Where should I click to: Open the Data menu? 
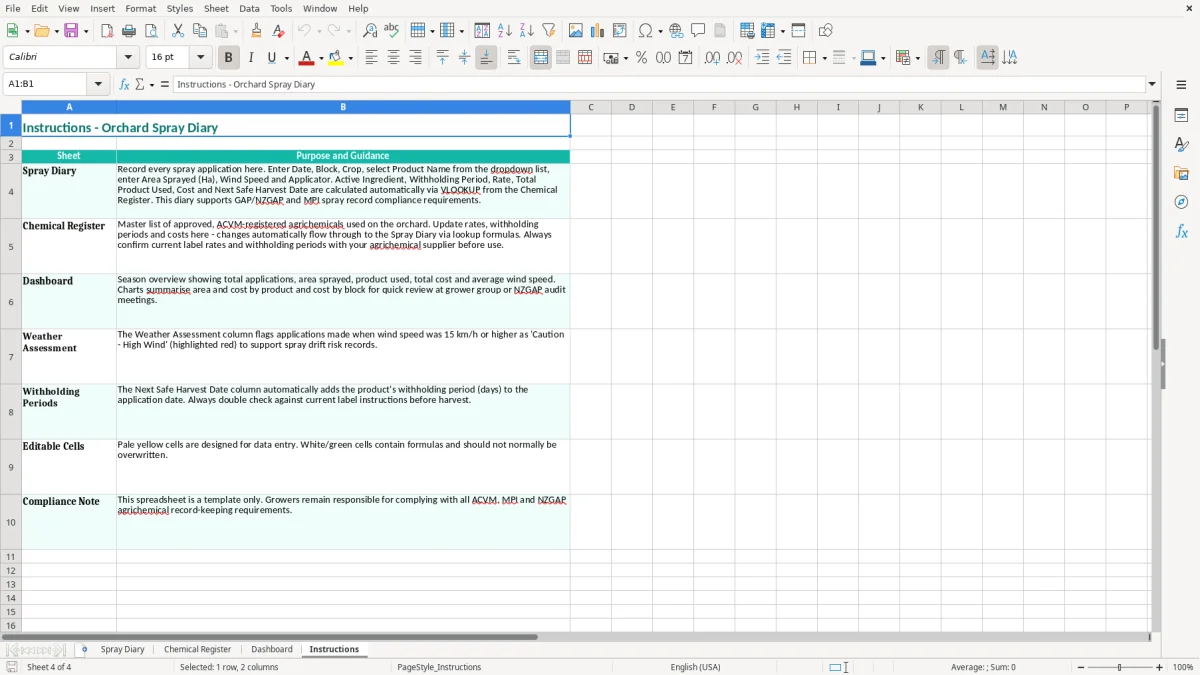click(x=249, y=8)
